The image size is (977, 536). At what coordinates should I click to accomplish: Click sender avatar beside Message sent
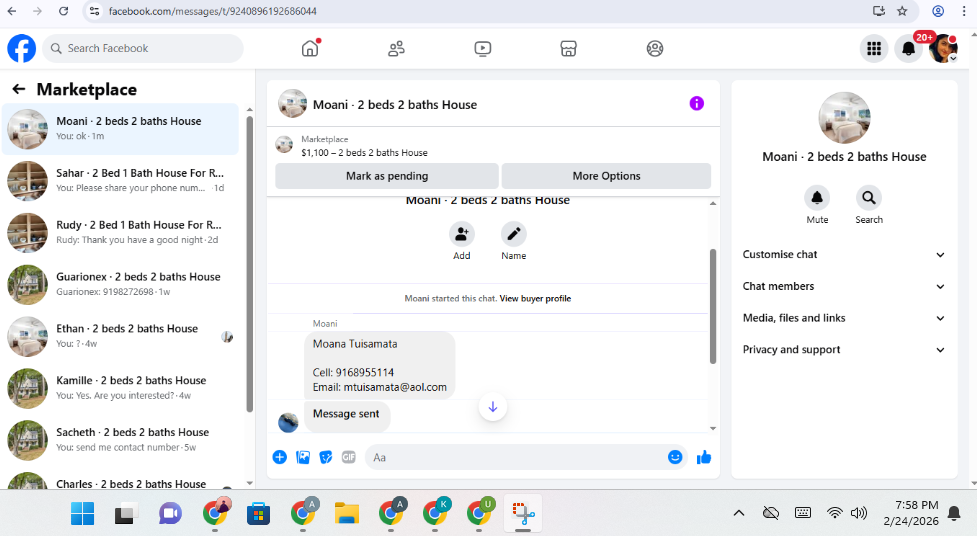point(288,423)
